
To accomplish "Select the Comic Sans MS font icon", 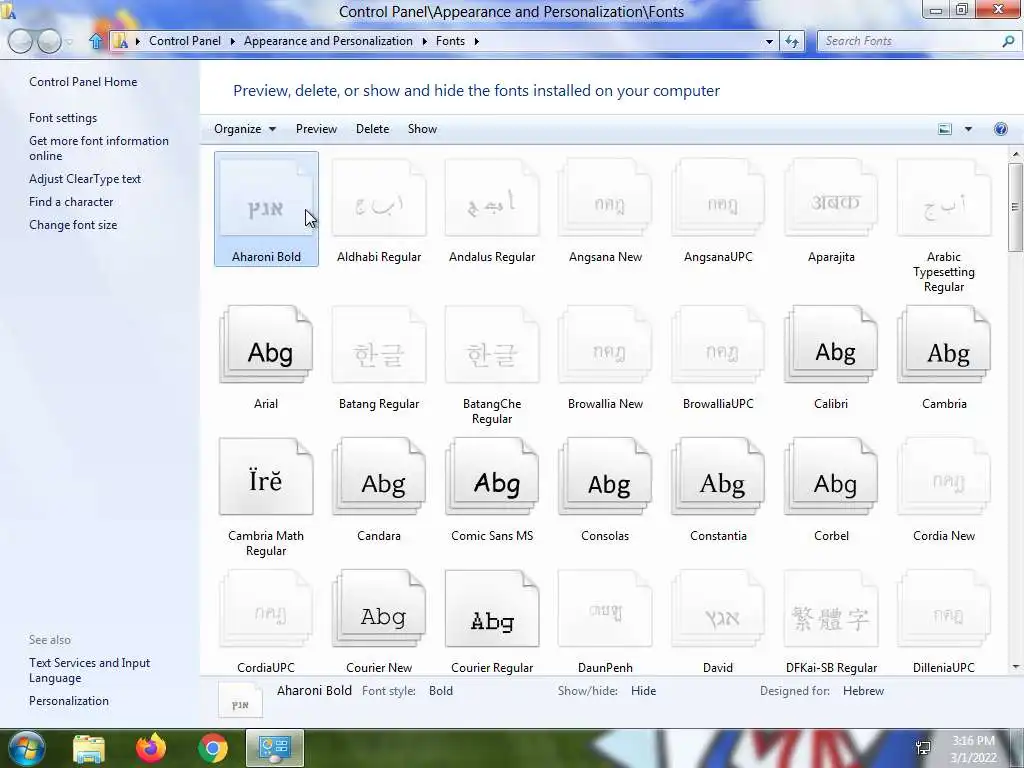I will tap(492, 477).
